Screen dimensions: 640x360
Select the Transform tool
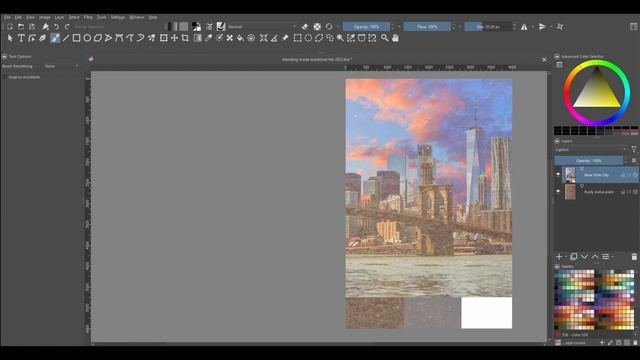164,38
